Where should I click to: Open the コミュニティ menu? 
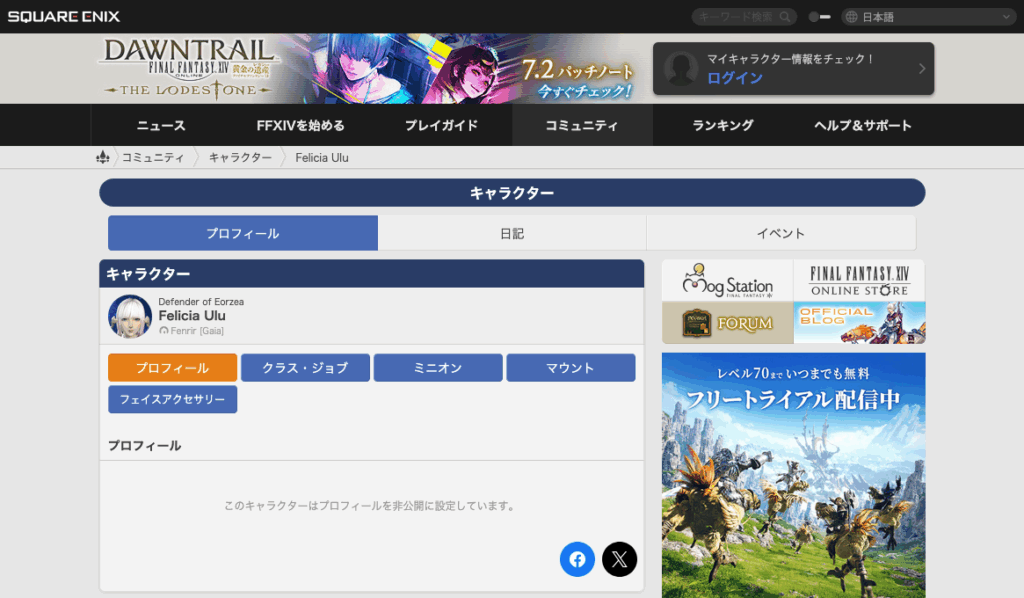[582, 125]
